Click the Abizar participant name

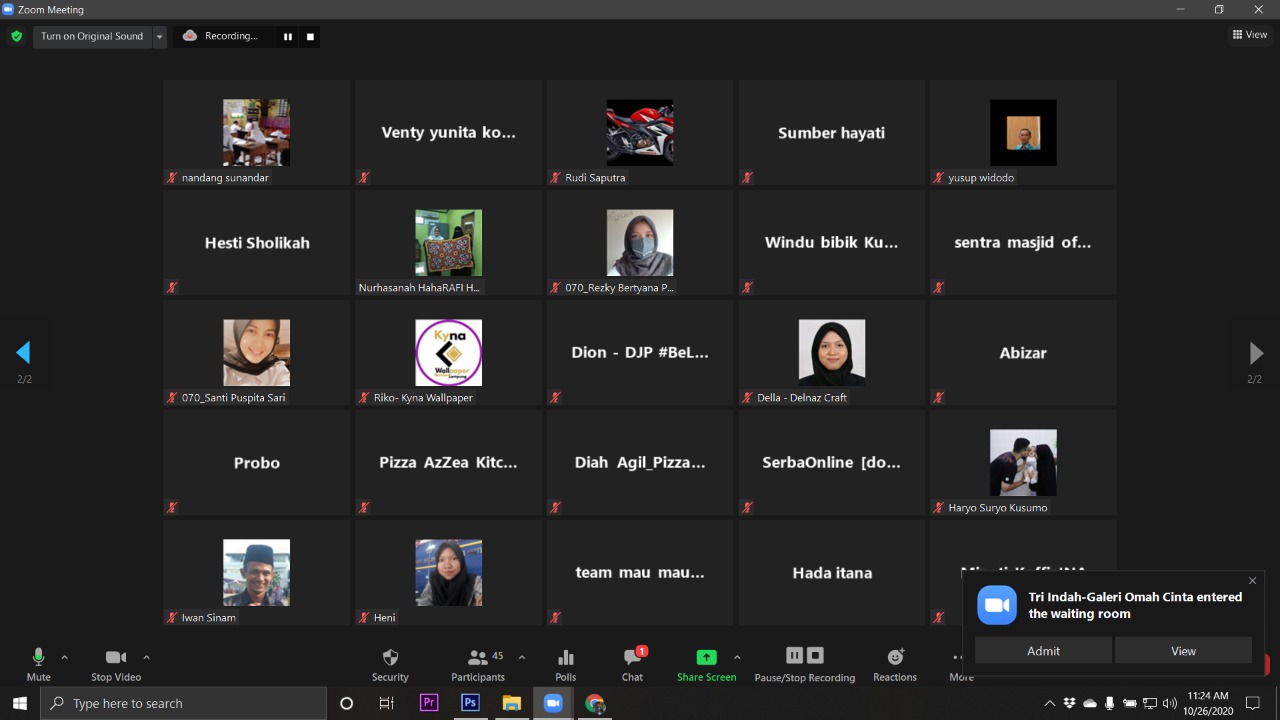pos(1023,353)
